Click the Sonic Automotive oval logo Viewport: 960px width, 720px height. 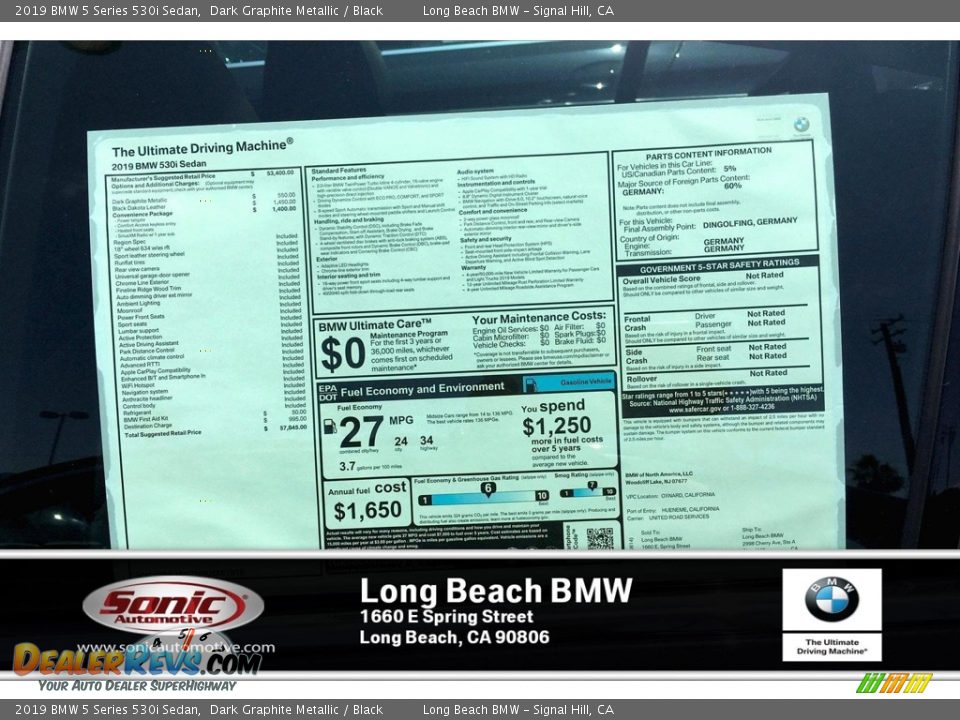point(173,606)
